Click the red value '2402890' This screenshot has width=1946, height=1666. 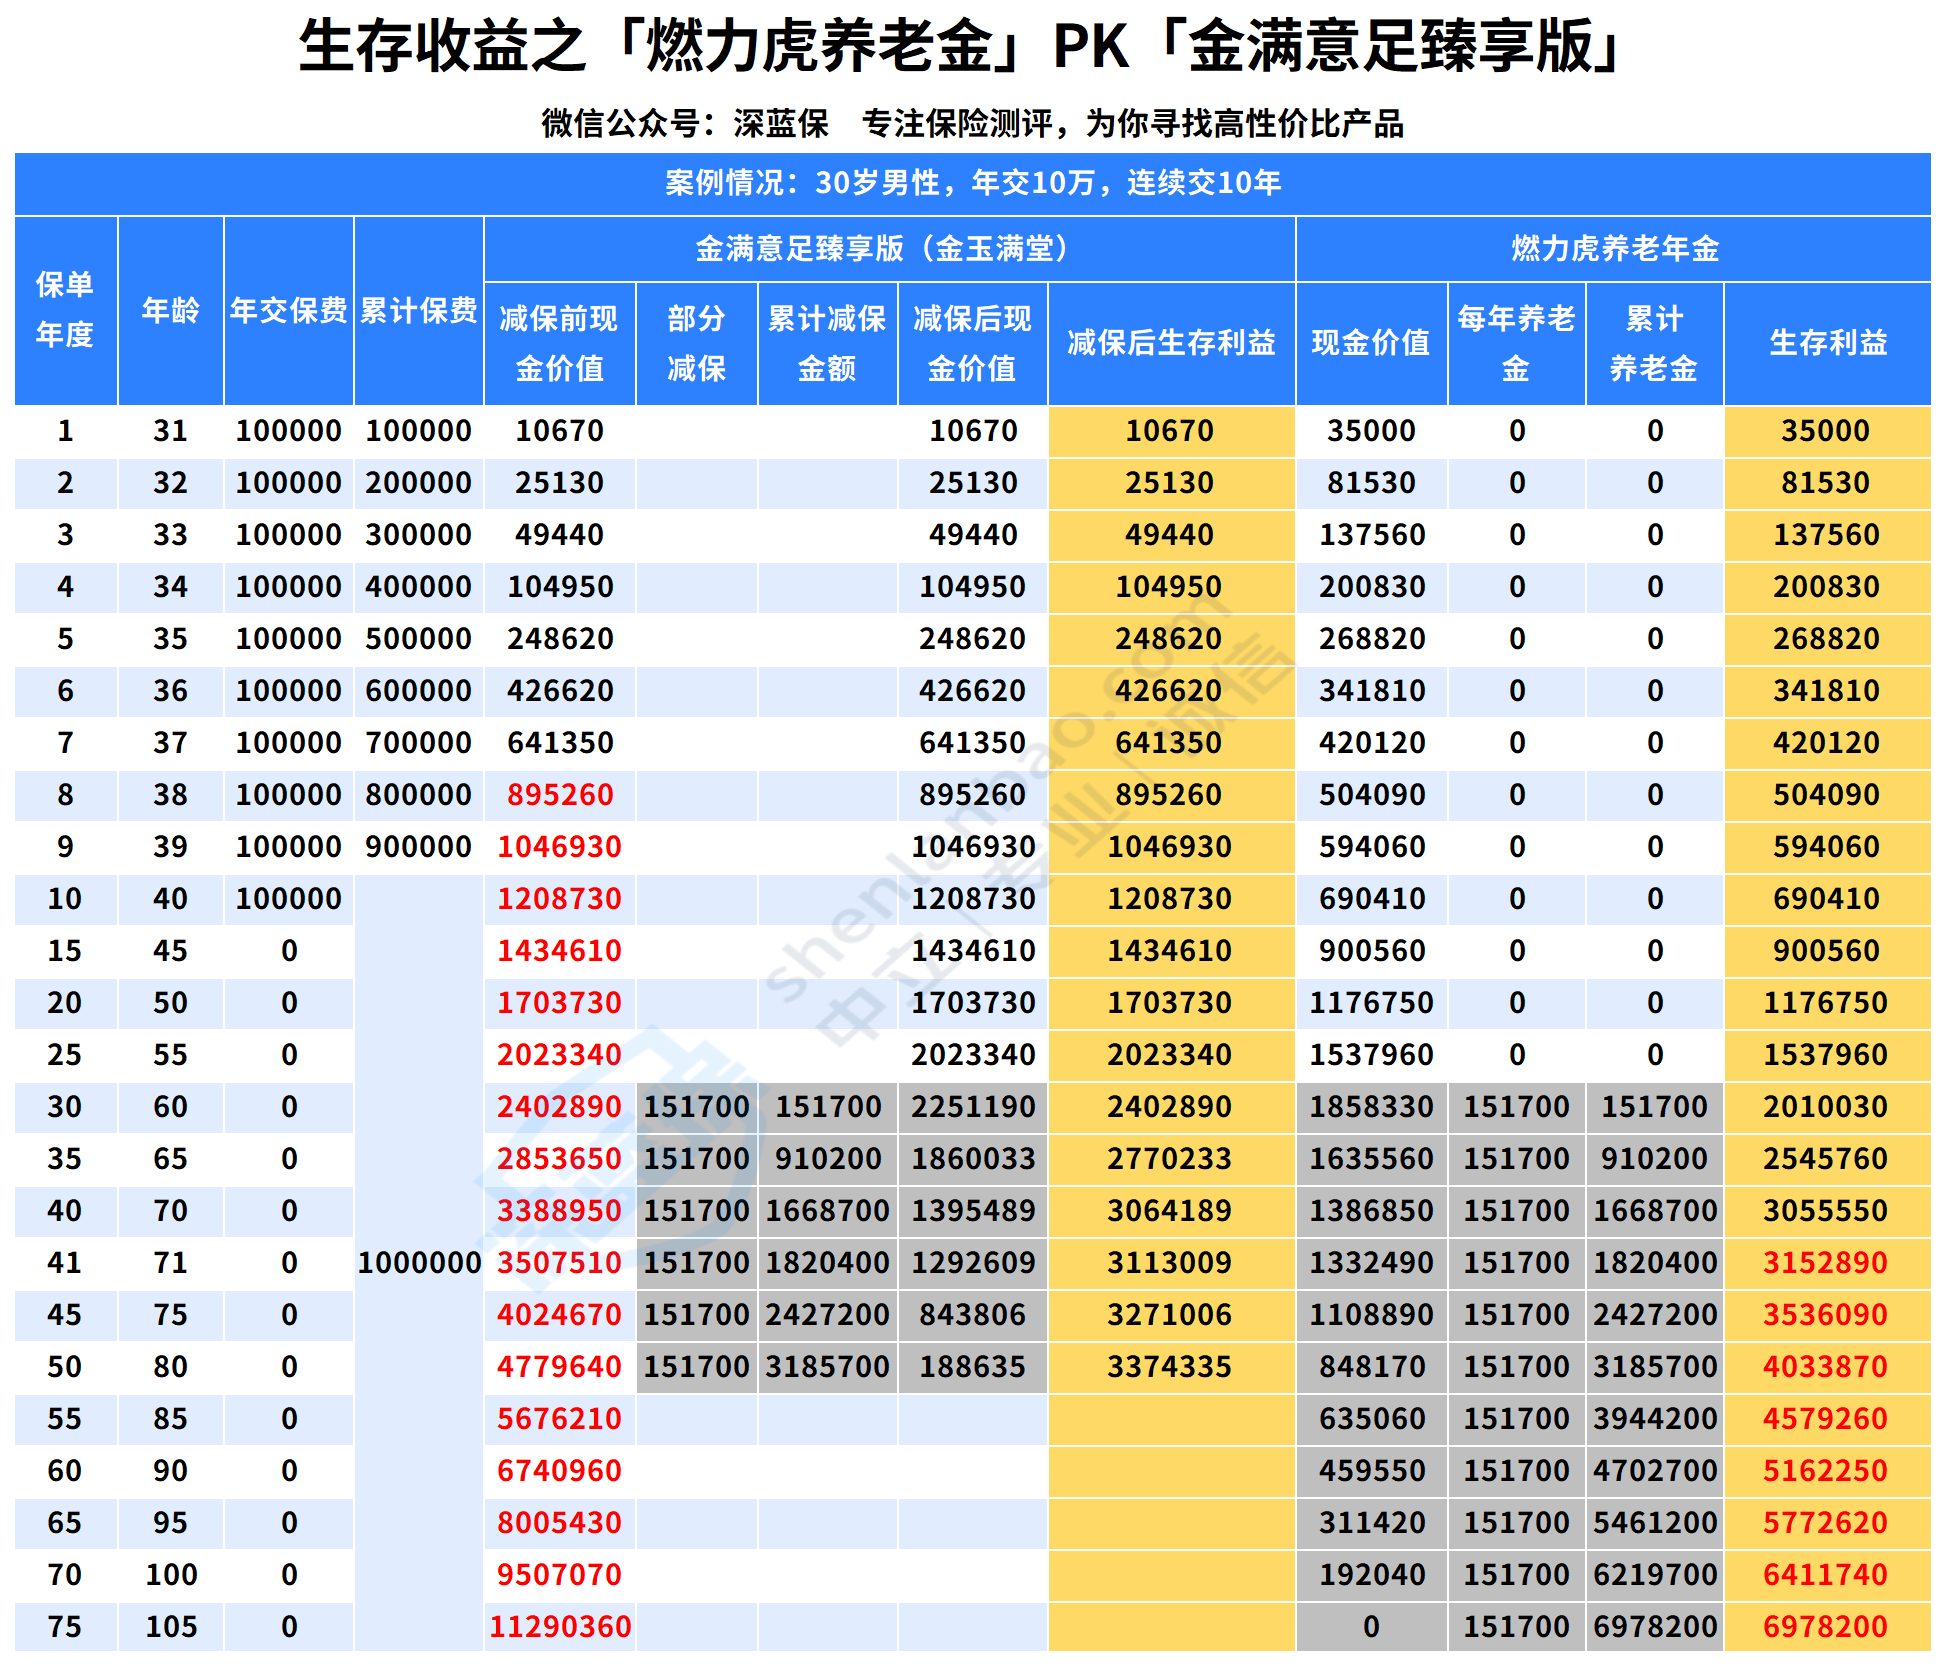pyautogui.click(x=560, y=1107)
